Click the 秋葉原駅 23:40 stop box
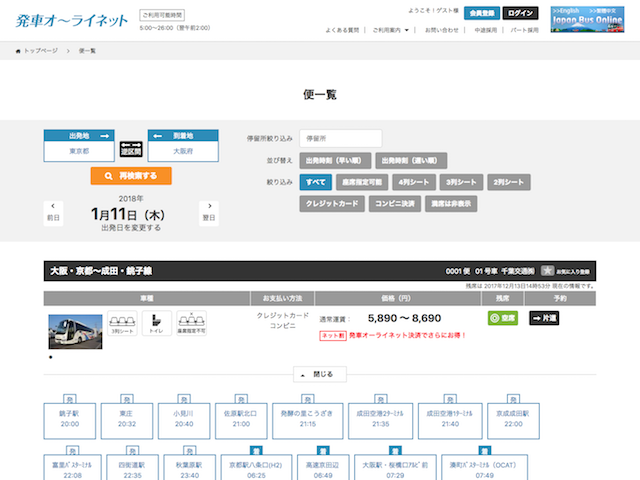 click(189, 468)
